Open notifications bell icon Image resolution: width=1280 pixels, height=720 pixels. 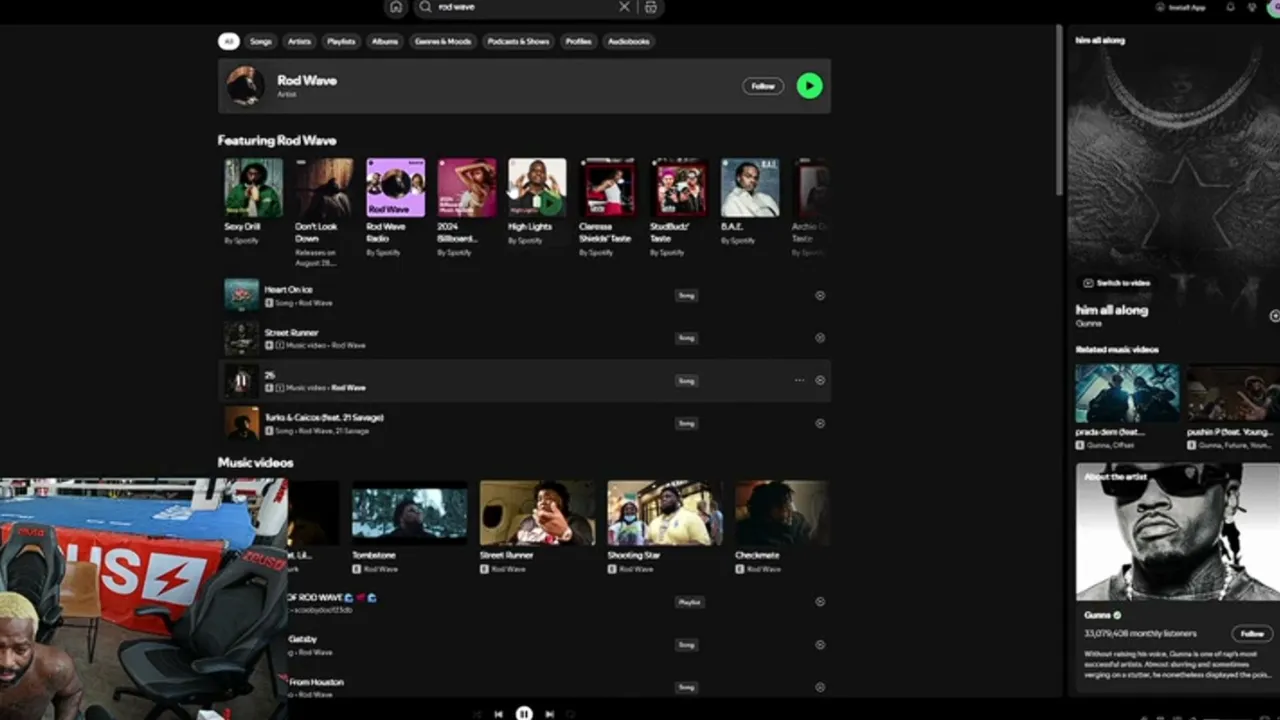coord(1230,7)
